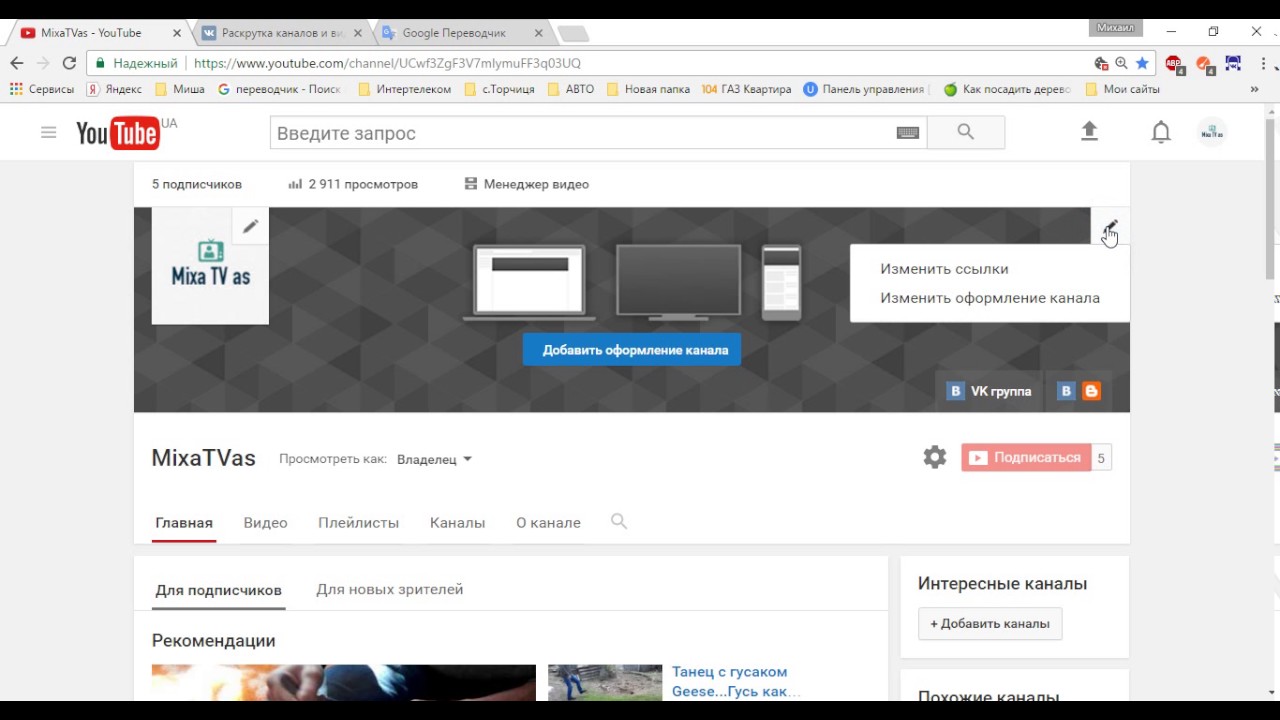Open the Яндекс bookmark
Viewport: 1280px width, 720px height.
[115, 89]
